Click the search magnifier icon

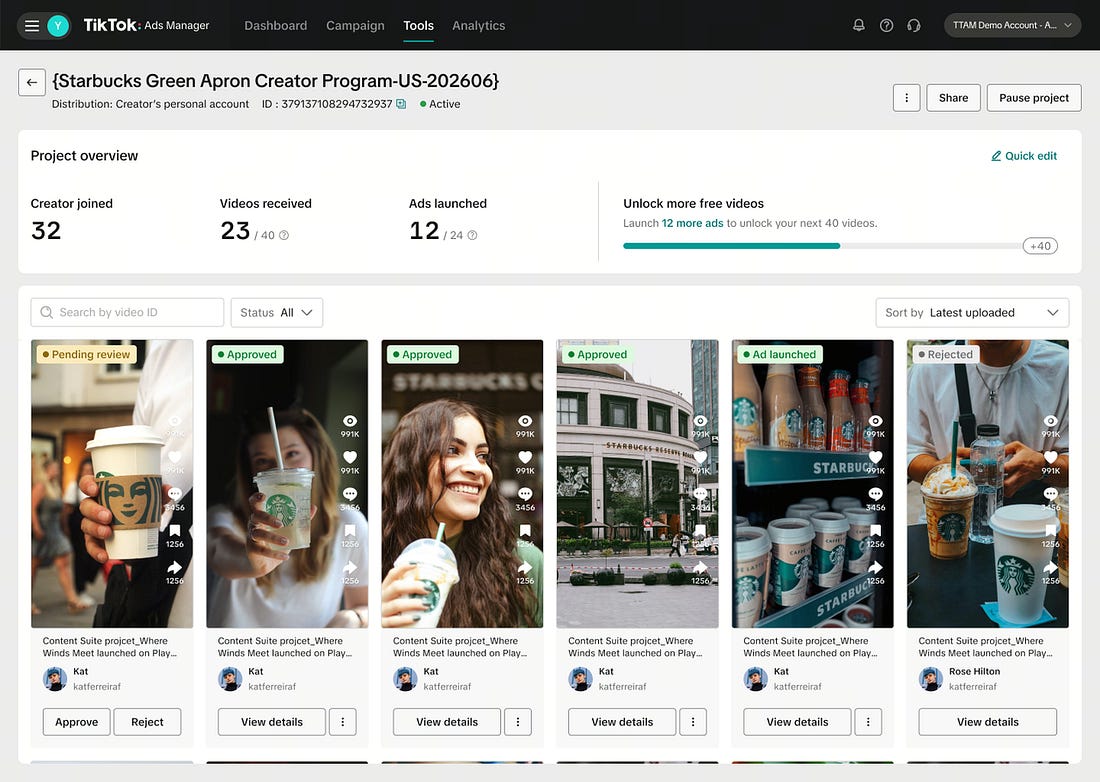point(46,312)
